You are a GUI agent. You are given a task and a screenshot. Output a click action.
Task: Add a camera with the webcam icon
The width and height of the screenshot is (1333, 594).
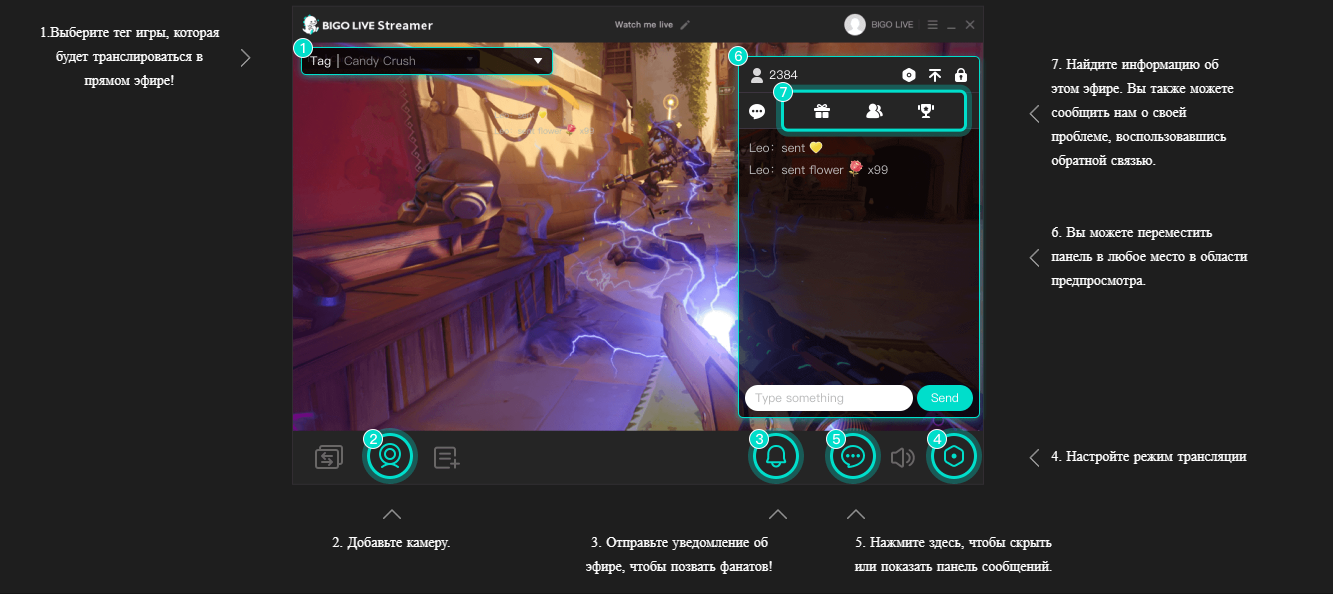click(x=390, y=457)
